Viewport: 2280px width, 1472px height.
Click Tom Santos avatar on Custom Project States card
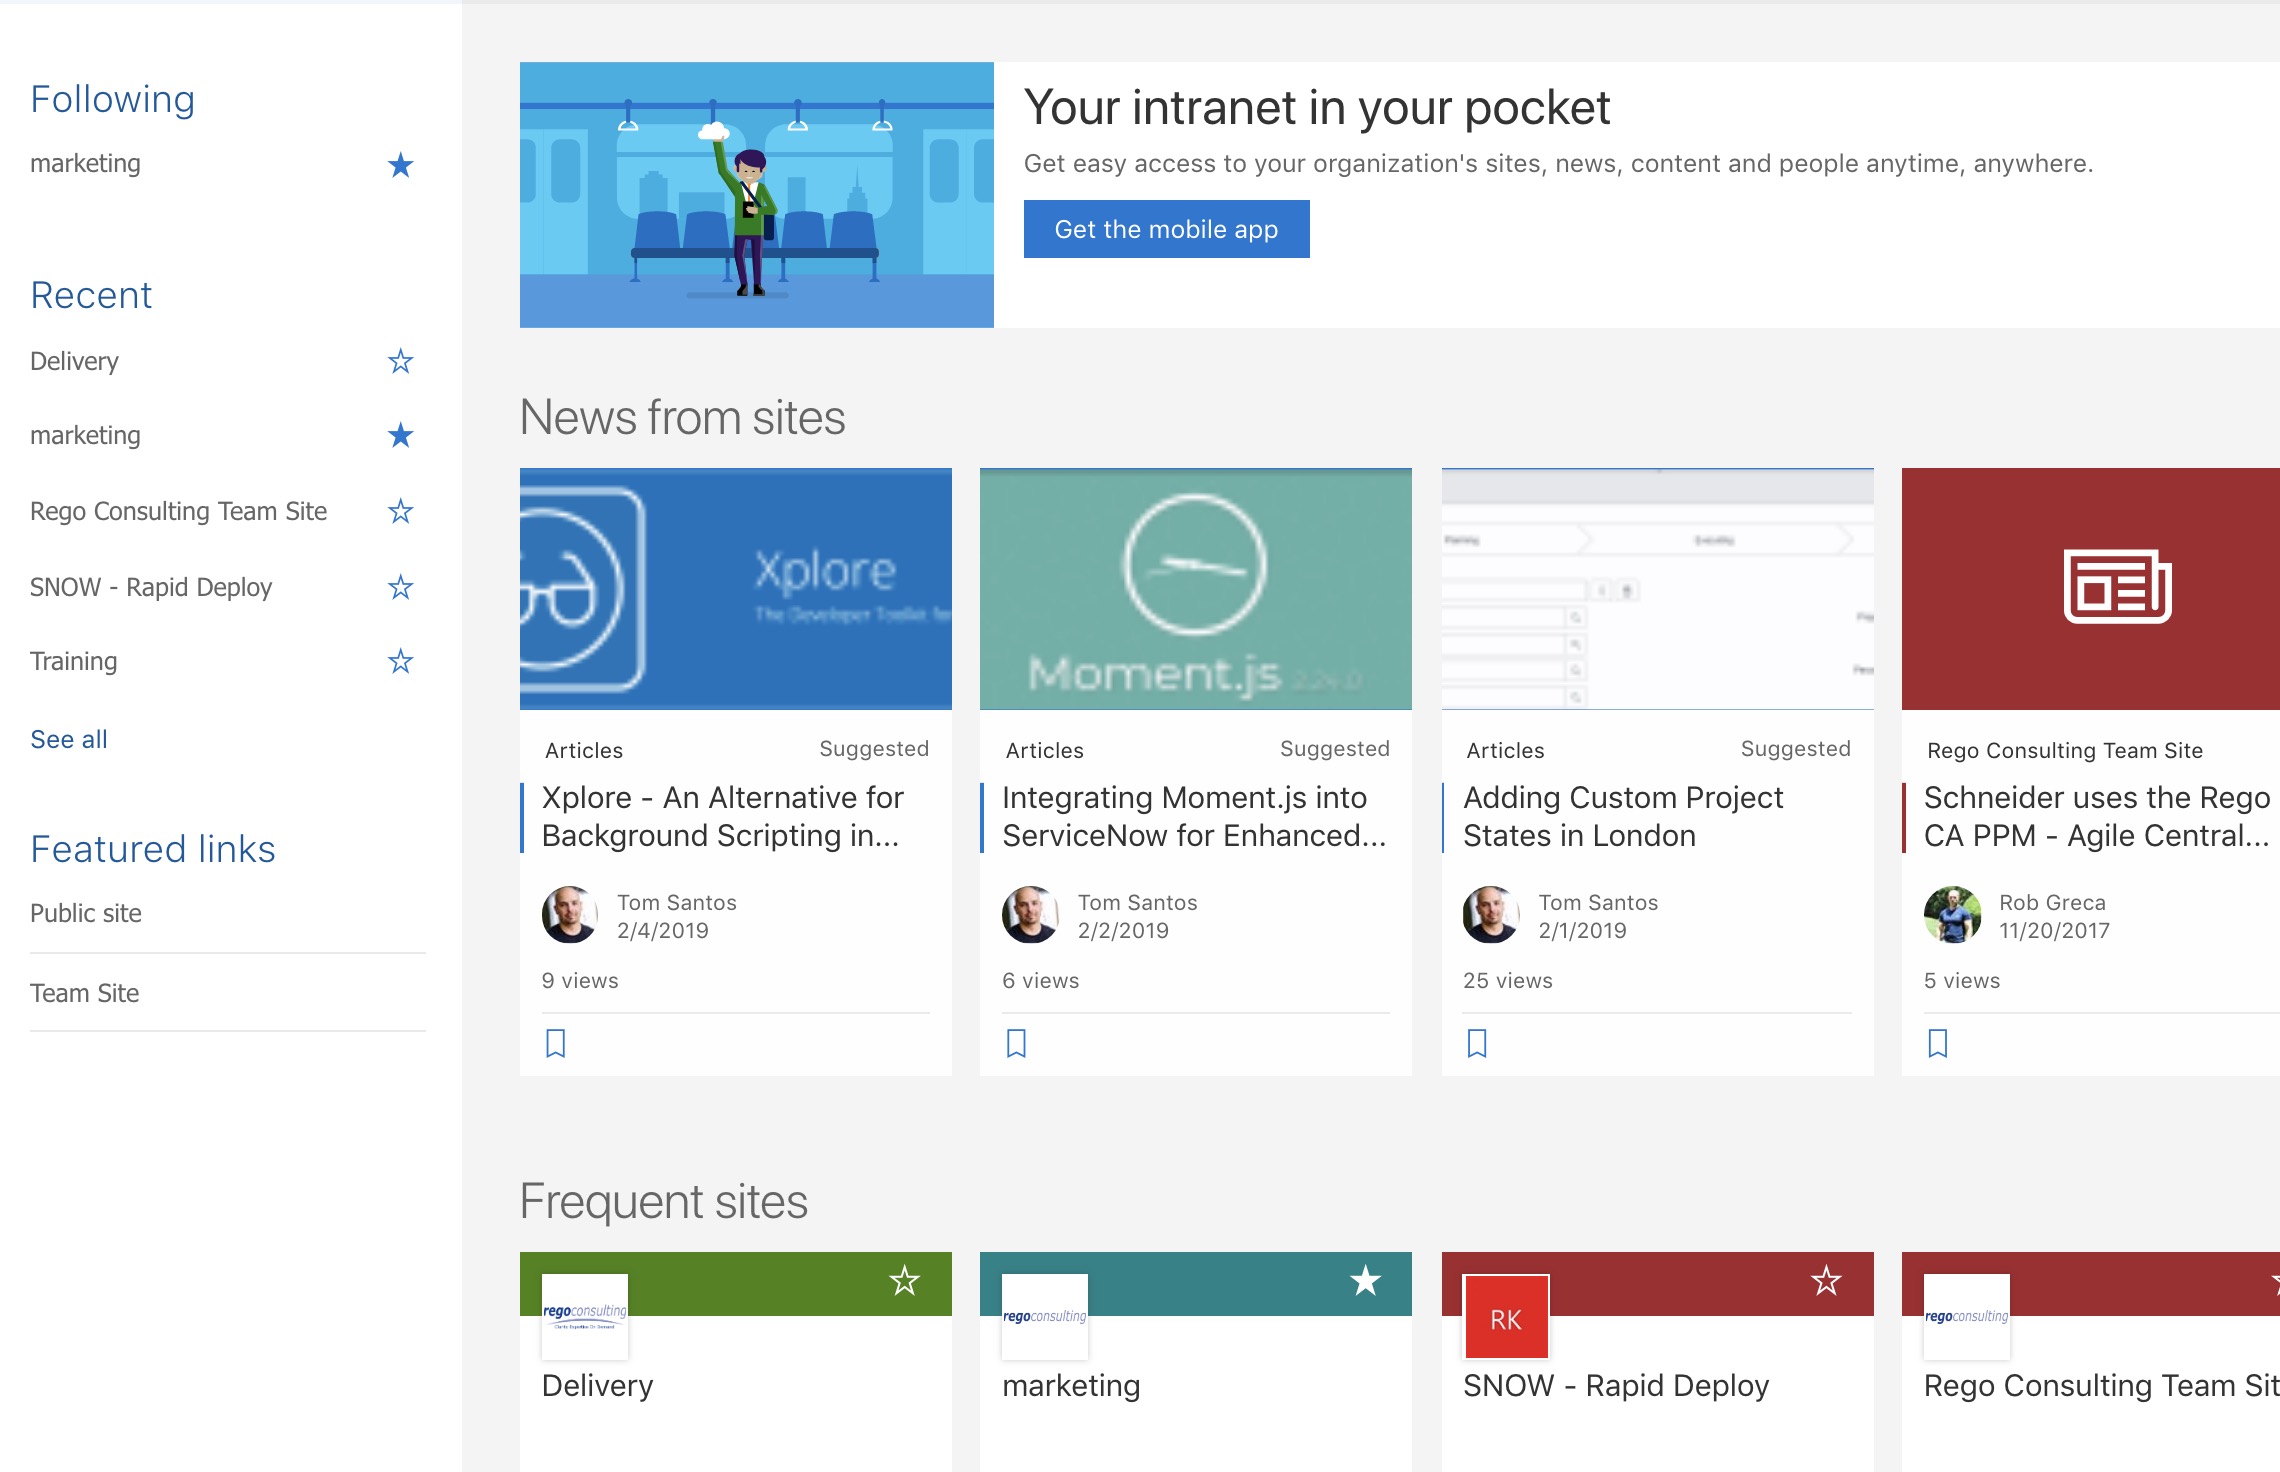(x=1491, y=915)
